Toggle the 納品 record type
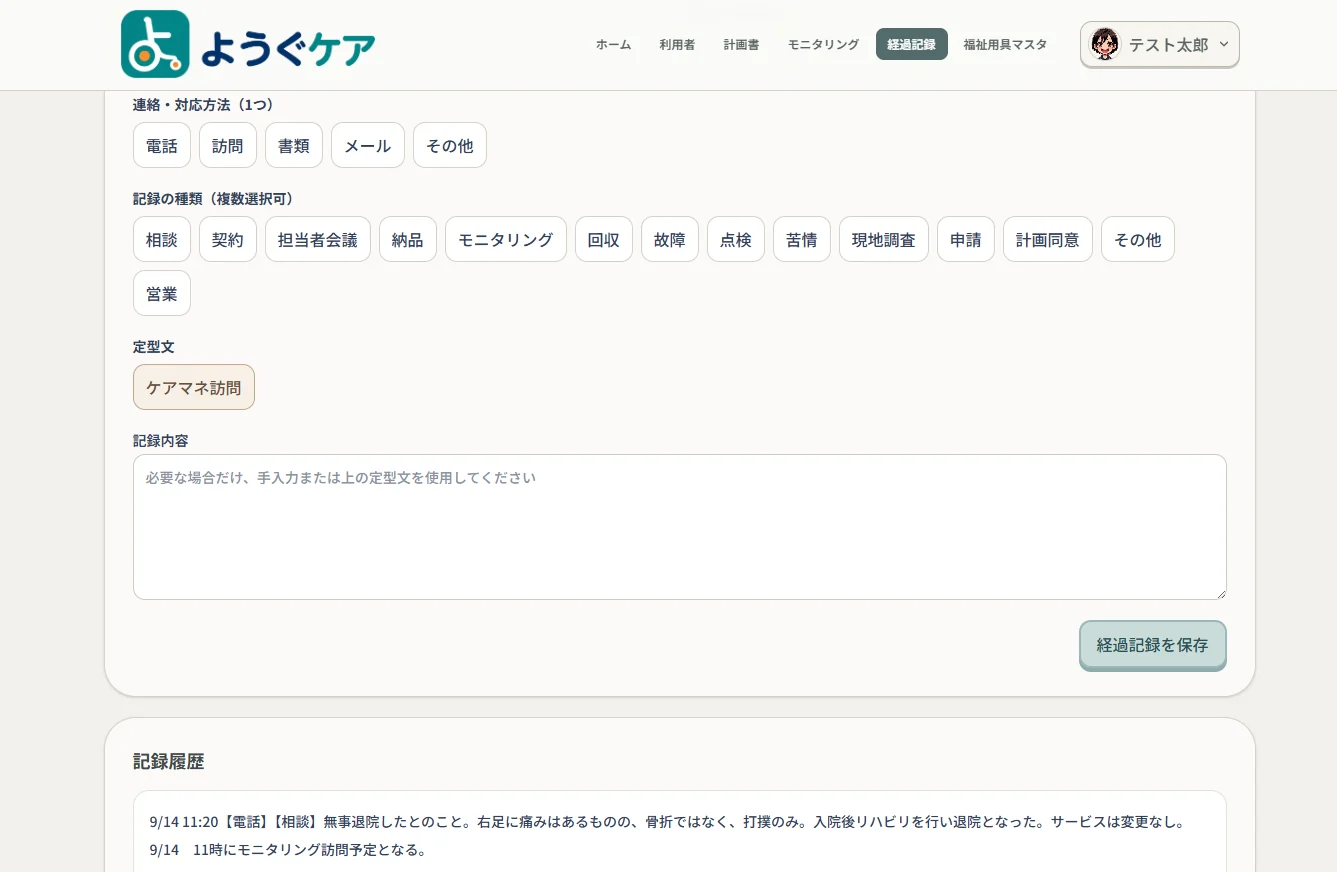Screen dimensions: 1337x872 click(408, 239)
